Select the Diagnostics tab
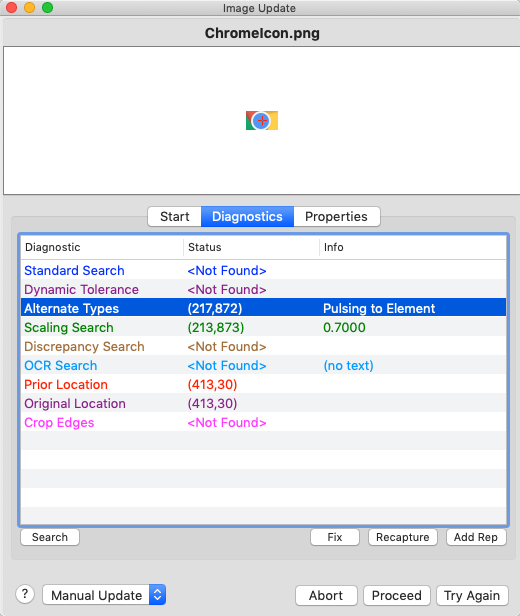 tap(247, 216)
